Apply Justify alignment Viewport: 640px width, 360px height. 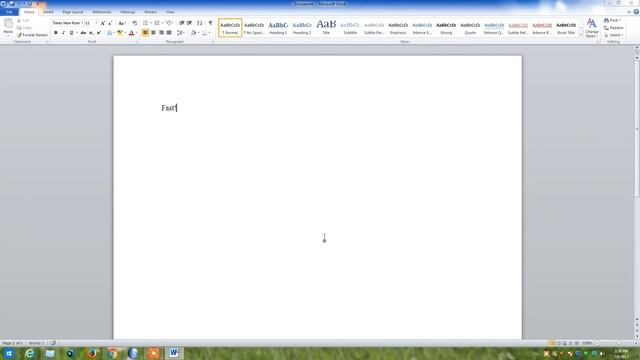[x=169, y=33]
